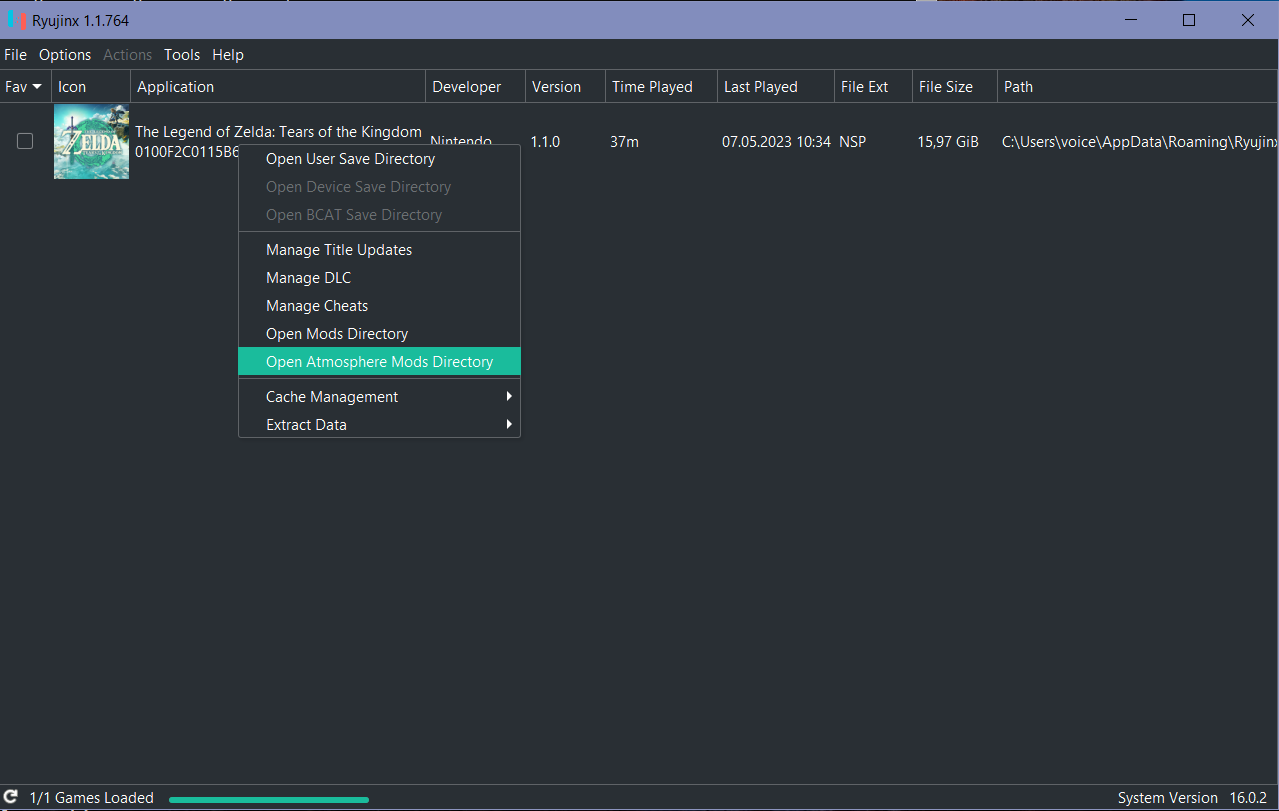Click the game title Tears of the Kingdom
The height and width of the screenshot is (811, 1279).
click(278, 132)
